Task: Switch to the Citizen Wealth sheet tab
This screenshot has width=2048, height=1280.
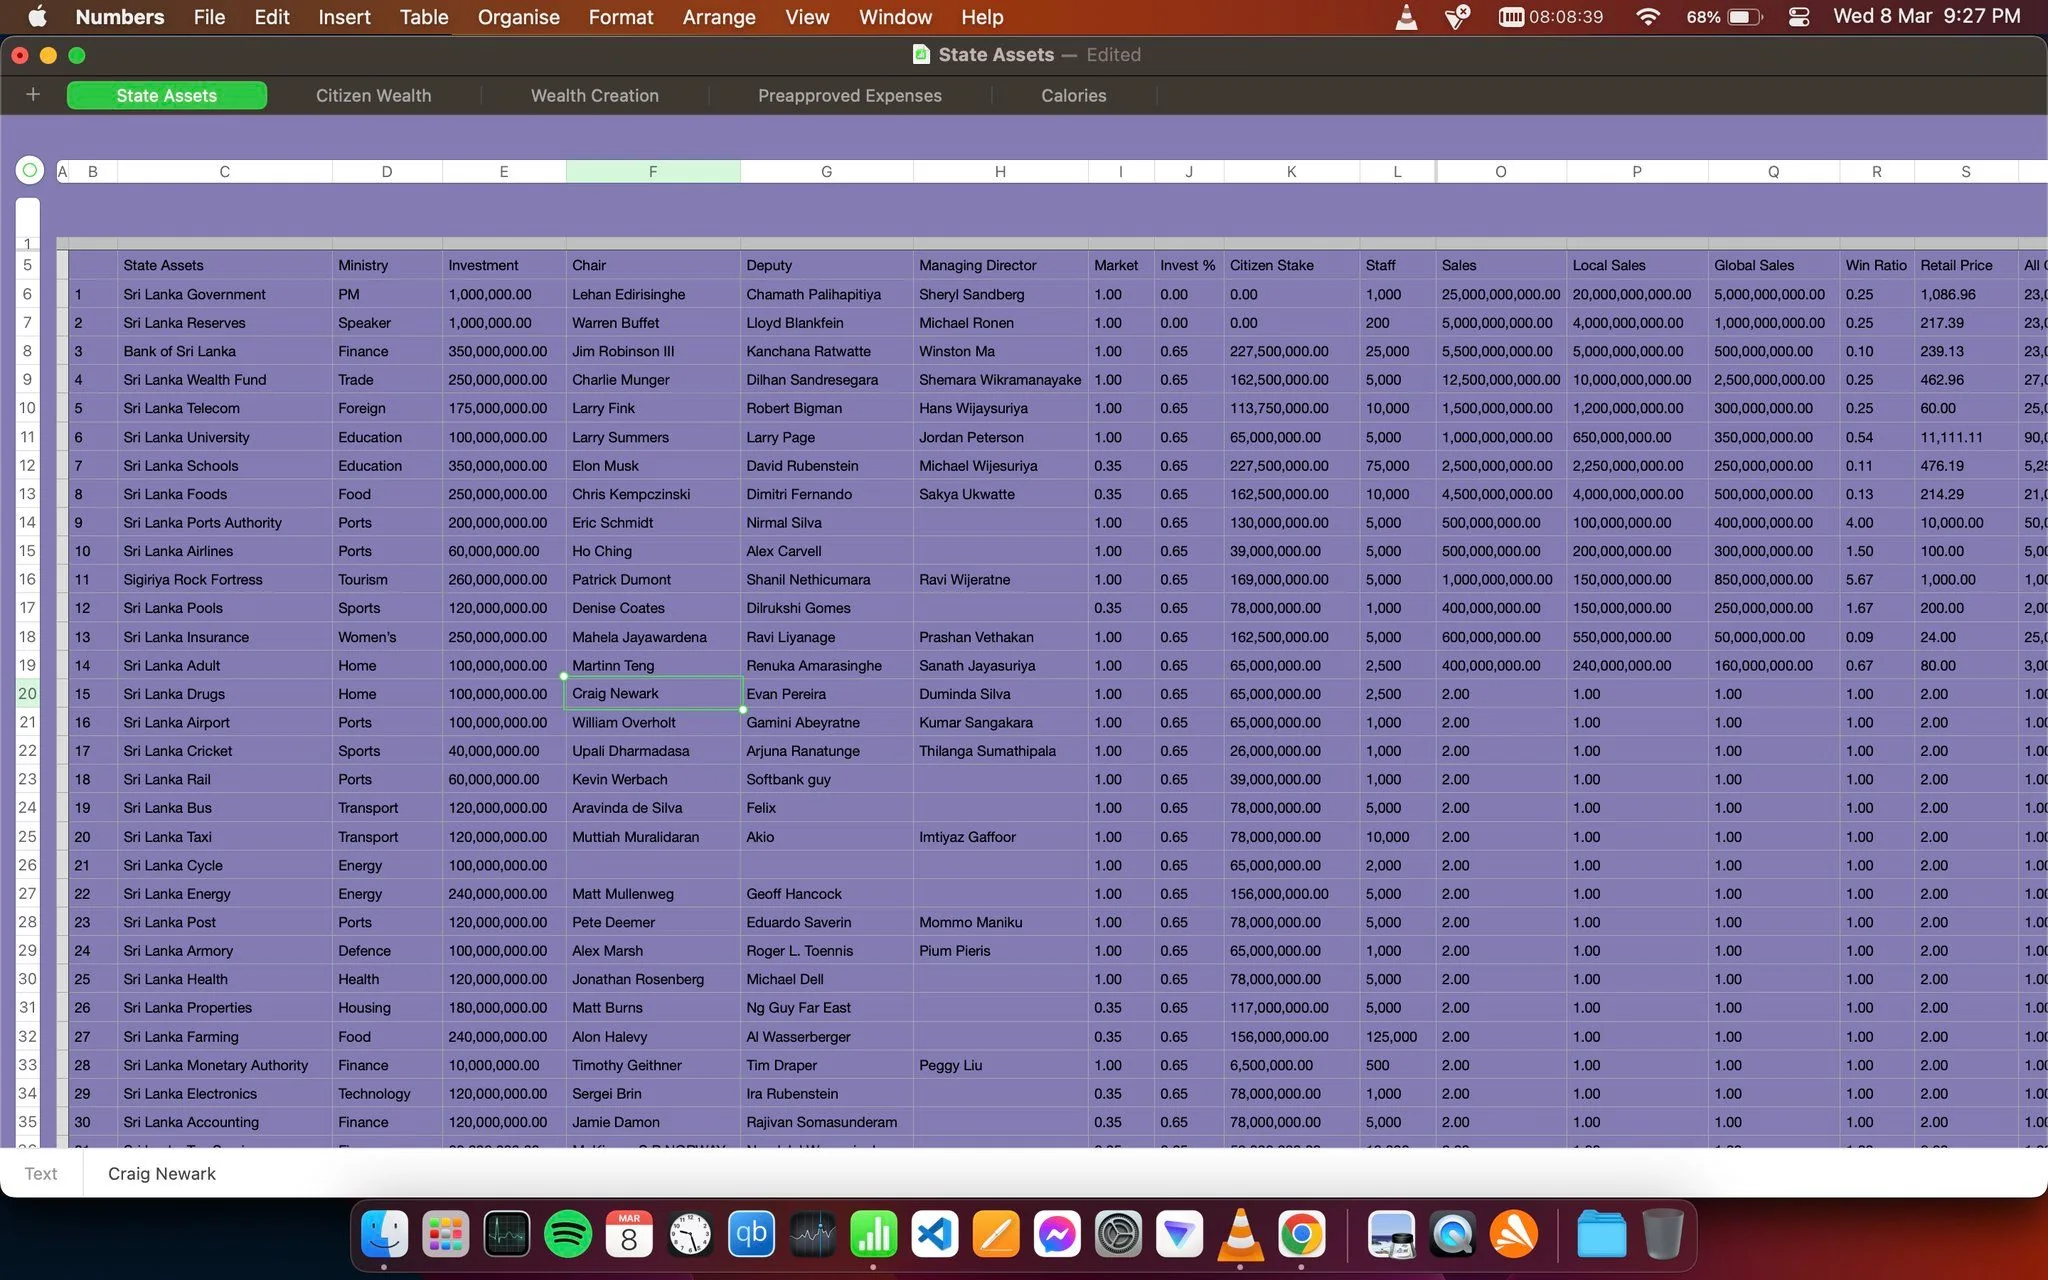Action: point(373,95)
